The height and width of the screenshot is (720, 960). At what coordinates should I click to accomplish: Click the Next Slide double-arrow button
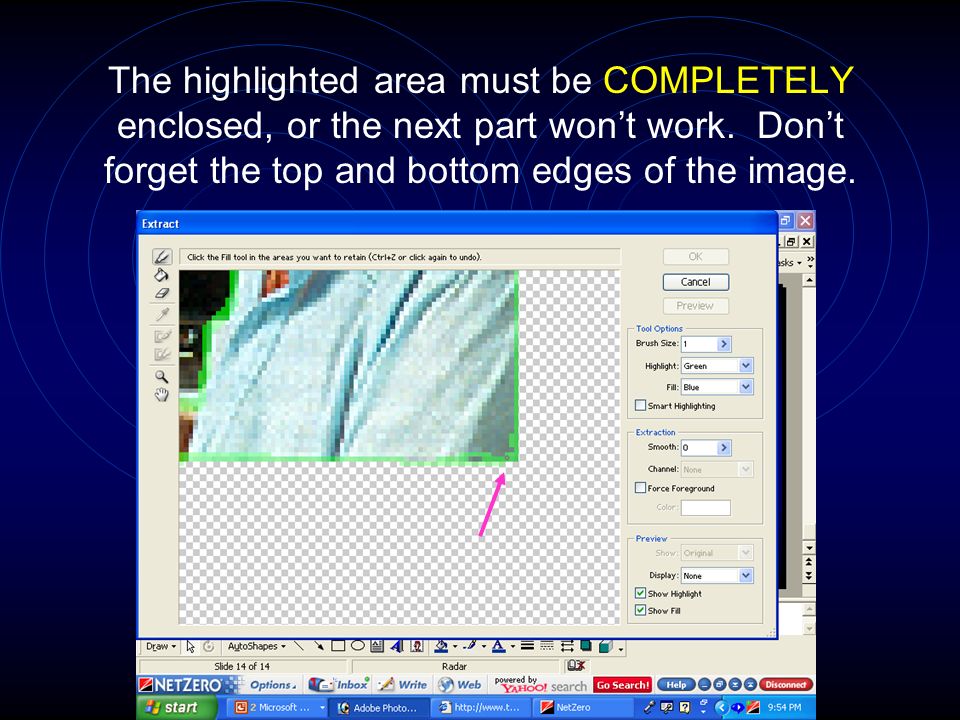tap(809, 576)
